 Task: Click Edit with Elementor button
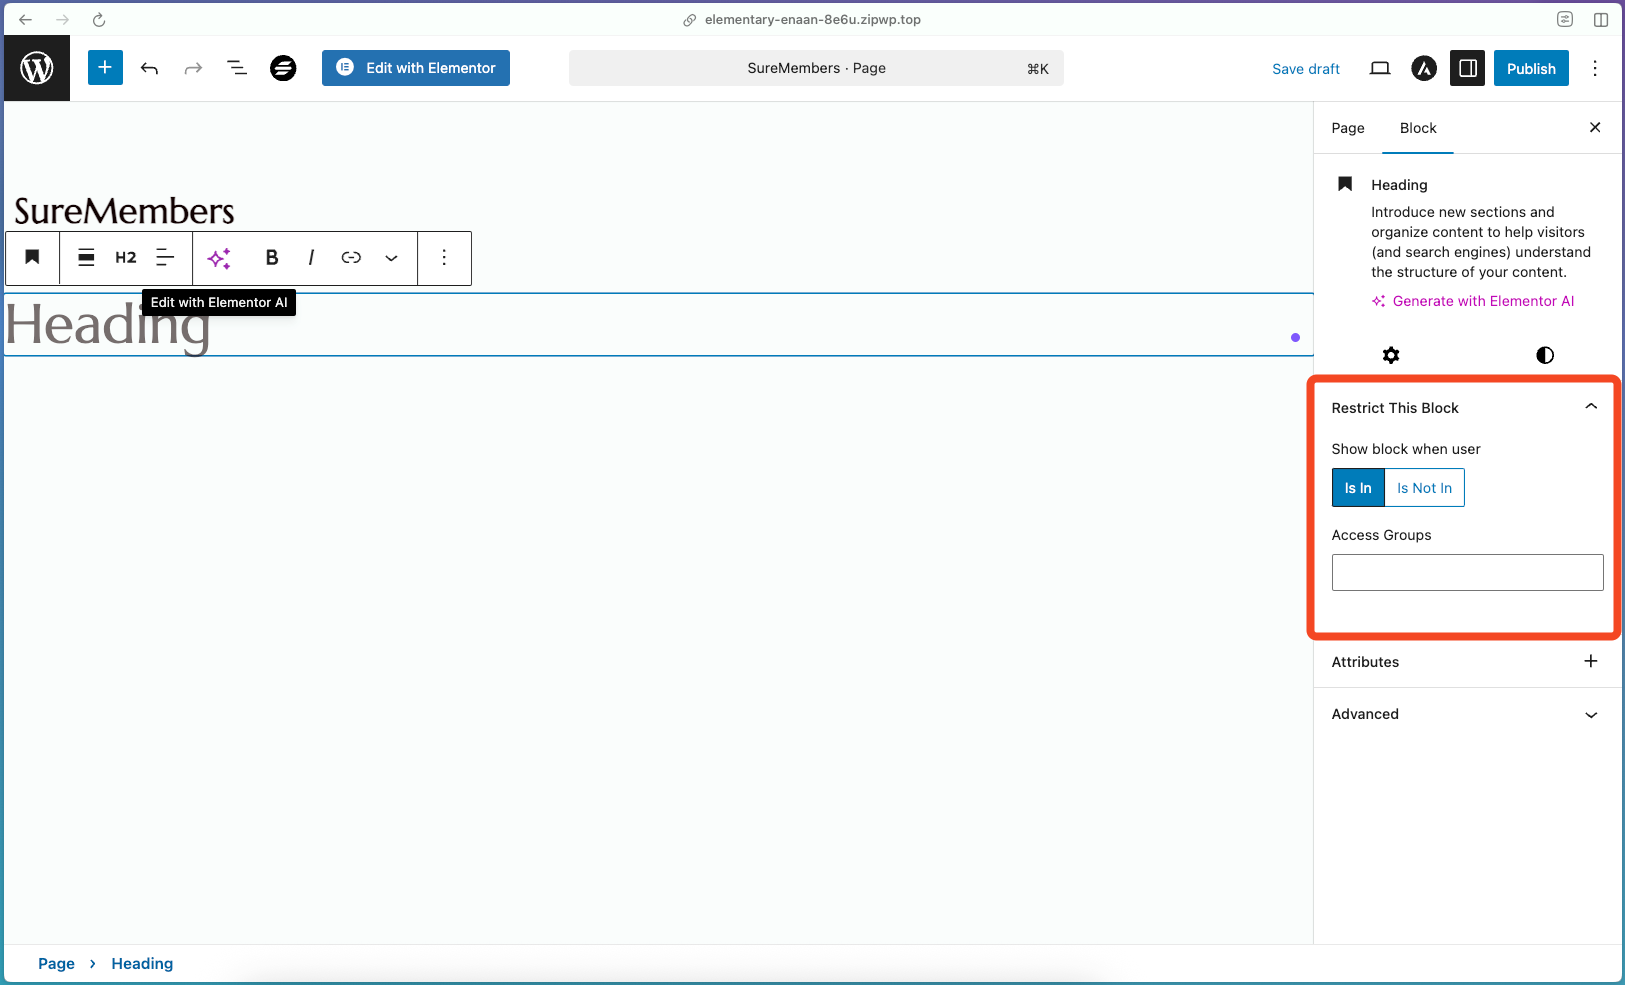point(416,68)
